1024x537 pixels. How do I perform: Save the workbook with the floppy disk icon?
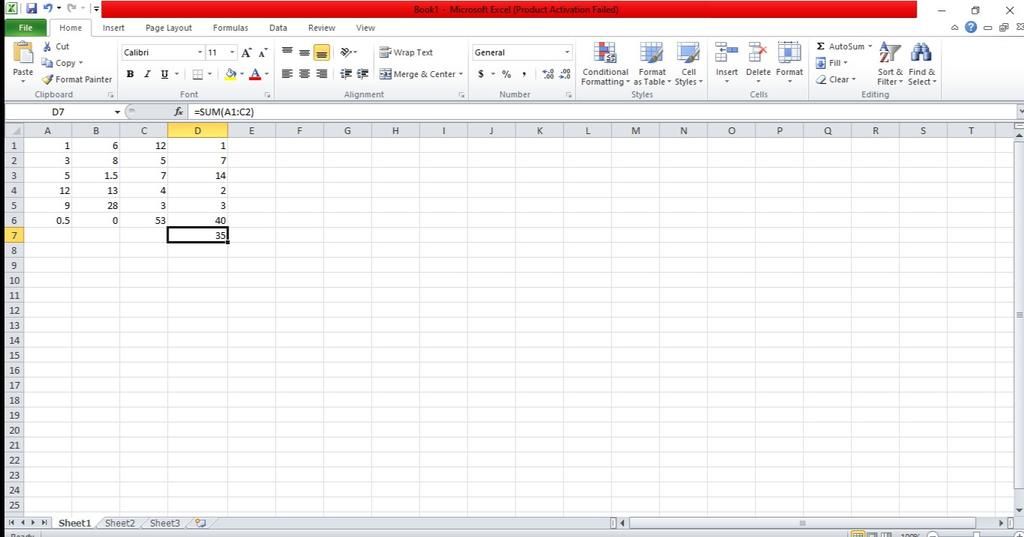31,8
